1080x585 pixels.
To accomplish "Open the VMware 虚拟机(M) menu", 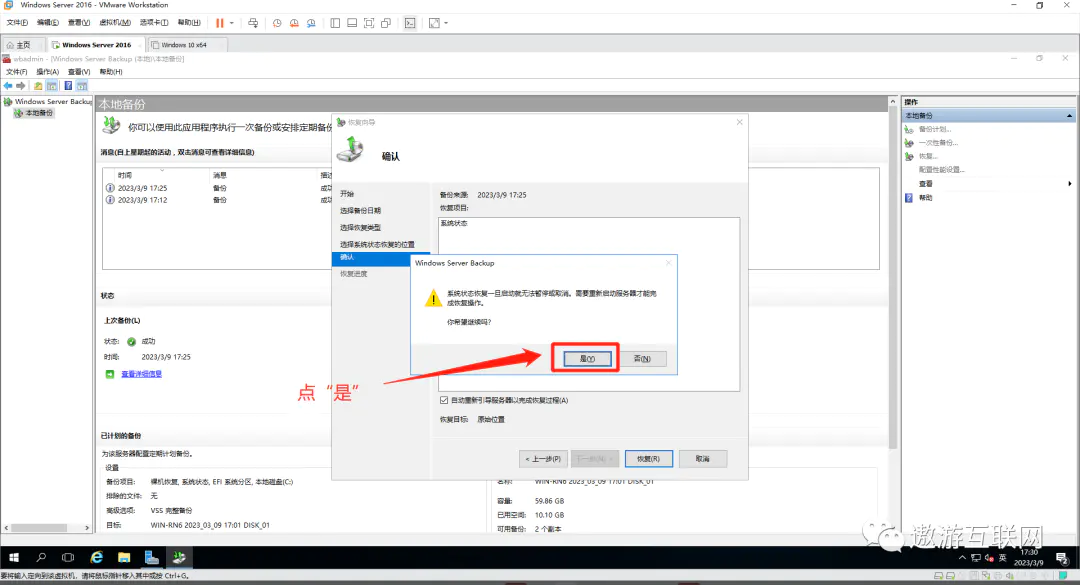I will pyautogui.click(x=115, y=23).
